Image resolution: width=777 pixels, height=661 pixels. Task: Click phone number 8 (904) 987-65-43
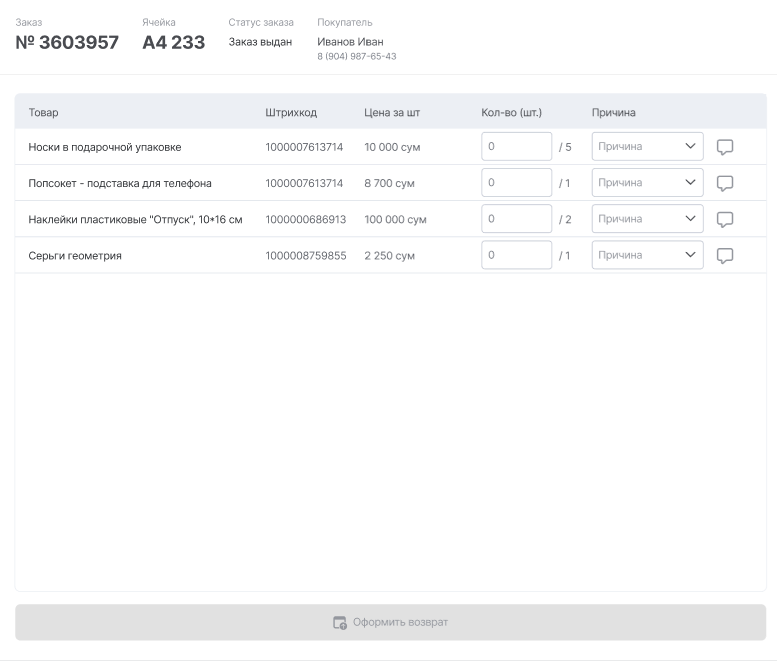357,56
